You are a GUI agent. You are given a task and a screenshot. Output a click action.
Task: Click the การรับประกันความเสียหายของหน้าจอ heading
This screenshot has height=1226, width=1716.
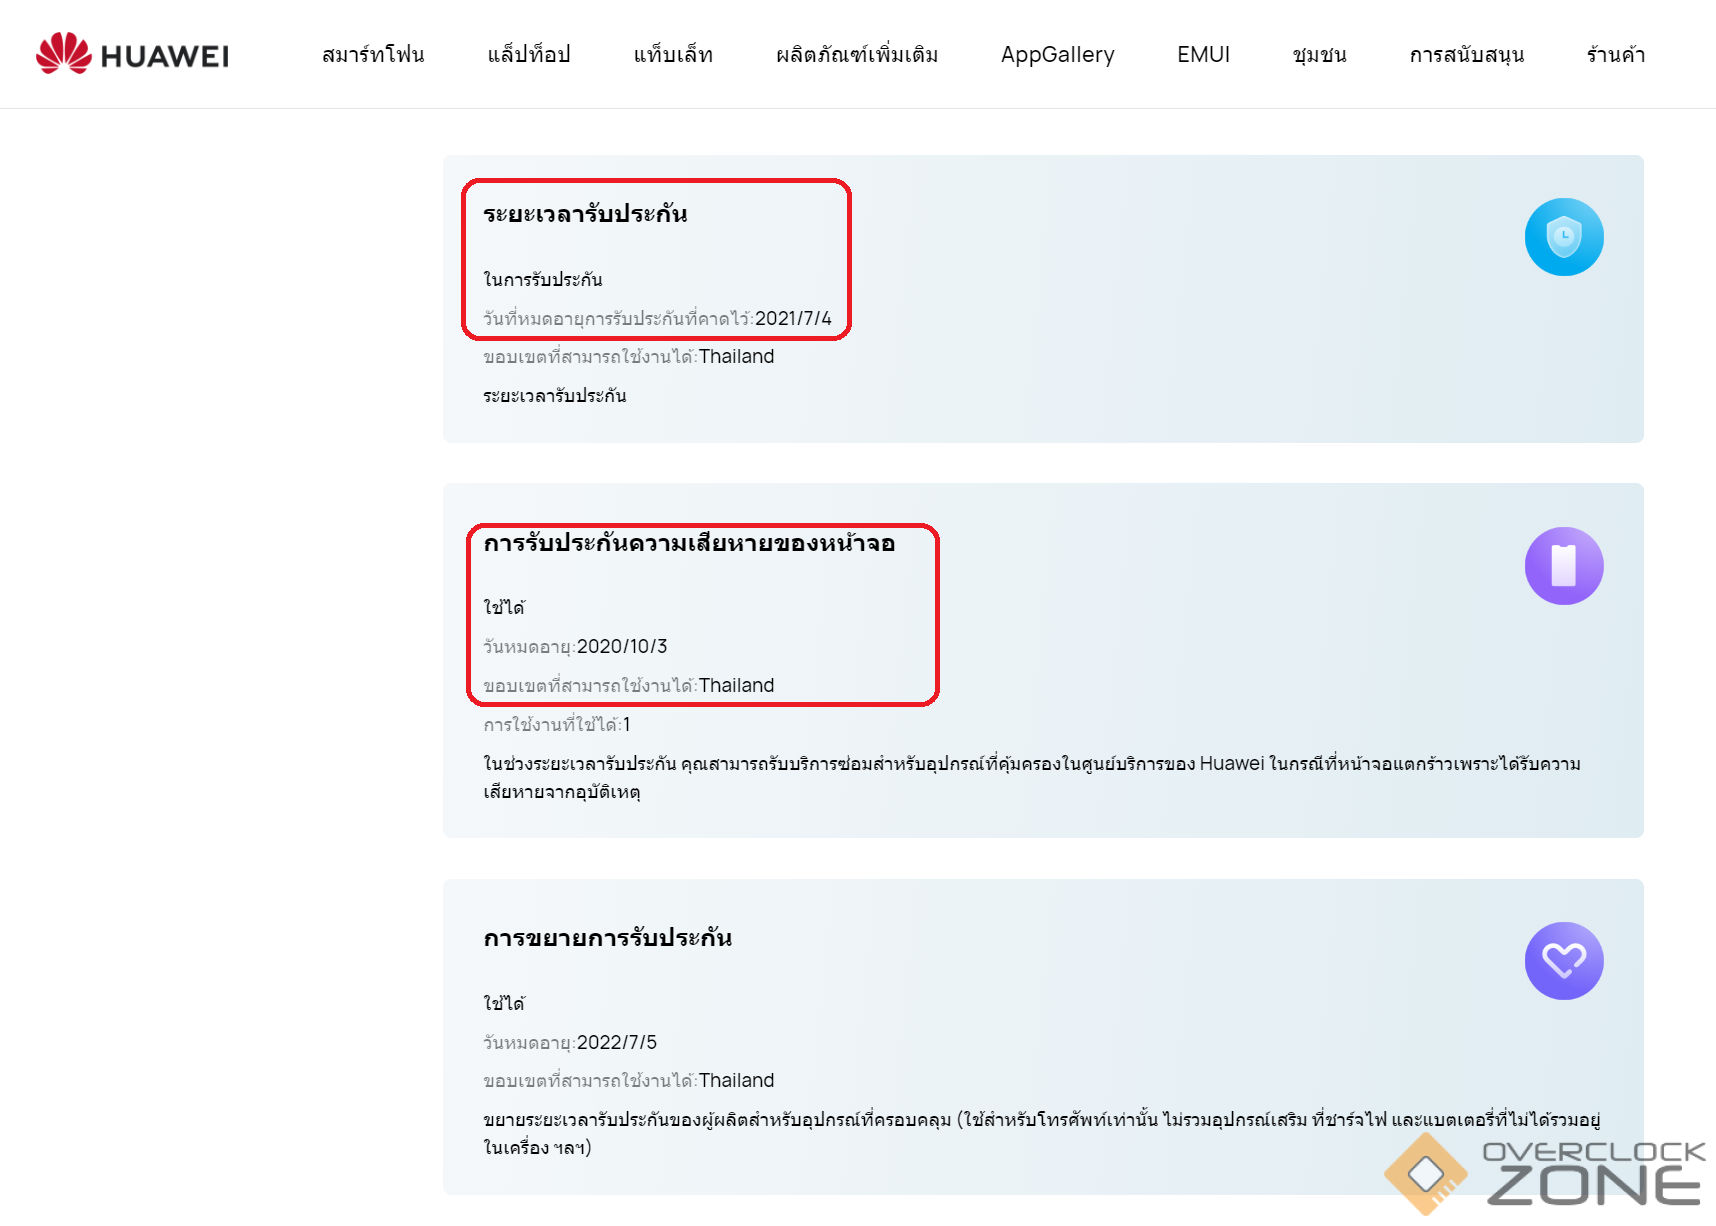689,544
